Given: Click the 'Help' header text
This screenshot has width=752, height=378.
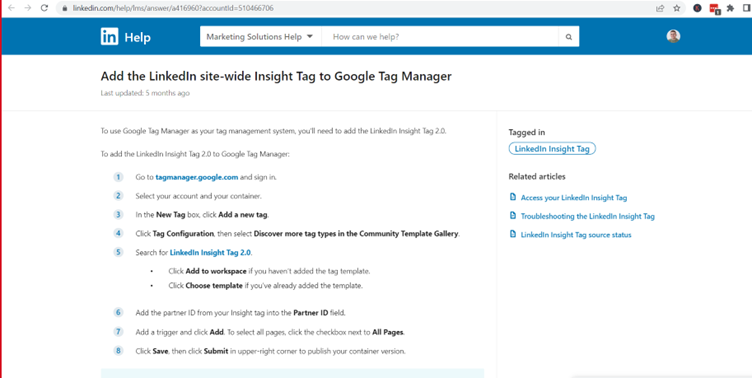Looking at the screenshot, I should pyautogui.click(x=138, y=37).
